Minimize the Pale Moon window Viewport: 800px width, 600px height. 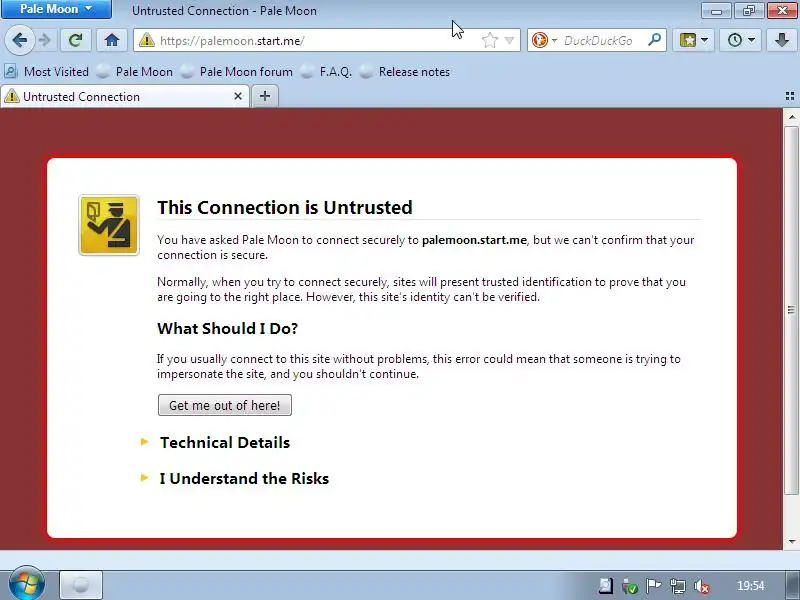click(716, 10)
